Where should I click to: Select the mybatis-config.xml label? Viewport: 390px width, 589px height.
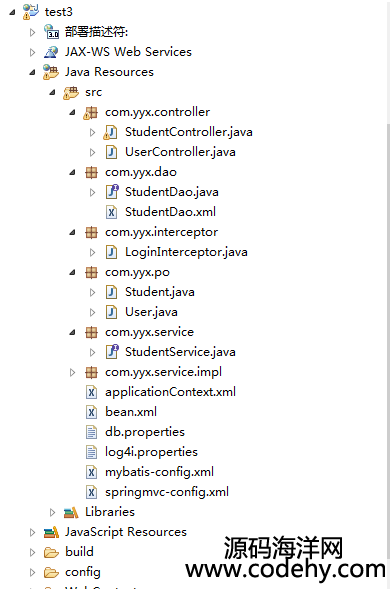(159, 472)
